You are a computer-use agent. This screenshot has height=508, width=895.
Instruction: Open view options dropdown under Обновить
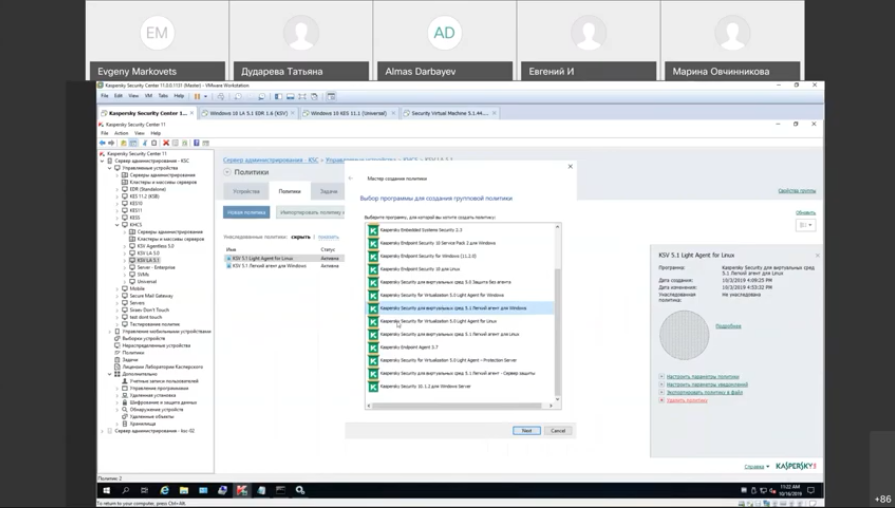coord(805,225)
